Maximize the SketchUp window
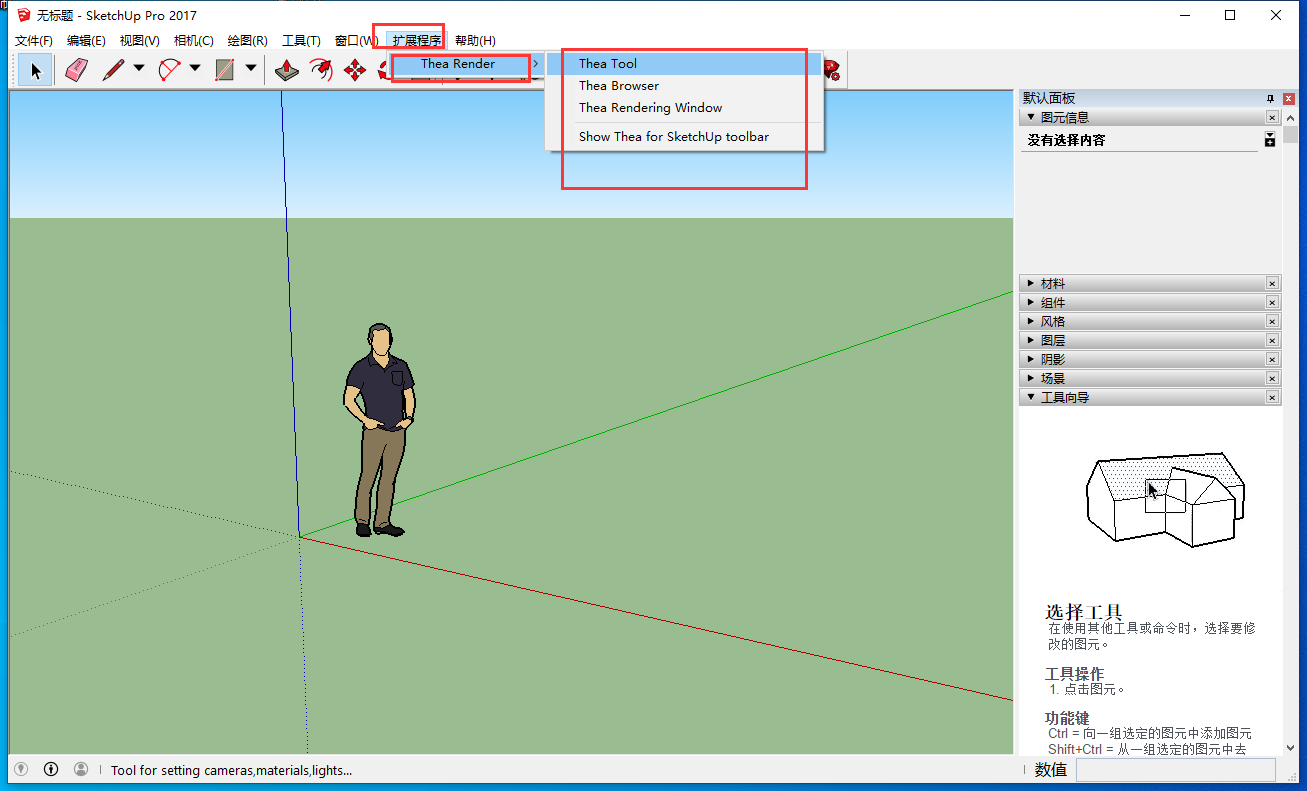 point(1230,15)
